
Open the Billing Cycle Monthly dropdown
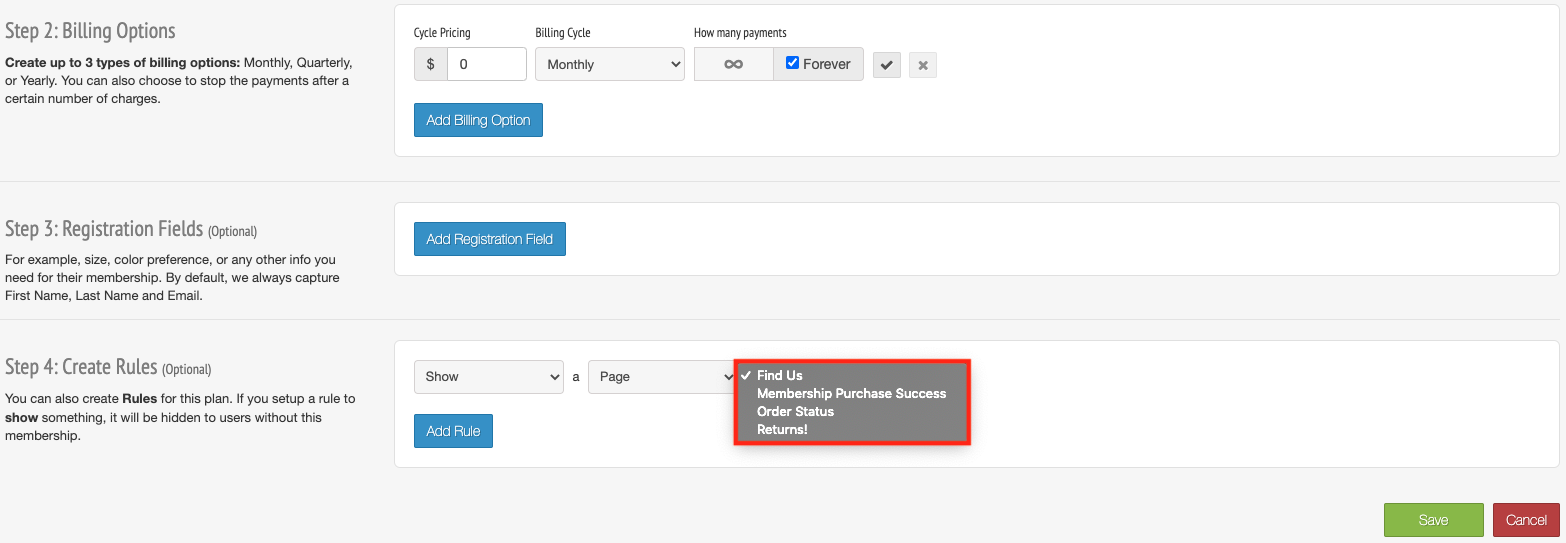pos(610,64)
